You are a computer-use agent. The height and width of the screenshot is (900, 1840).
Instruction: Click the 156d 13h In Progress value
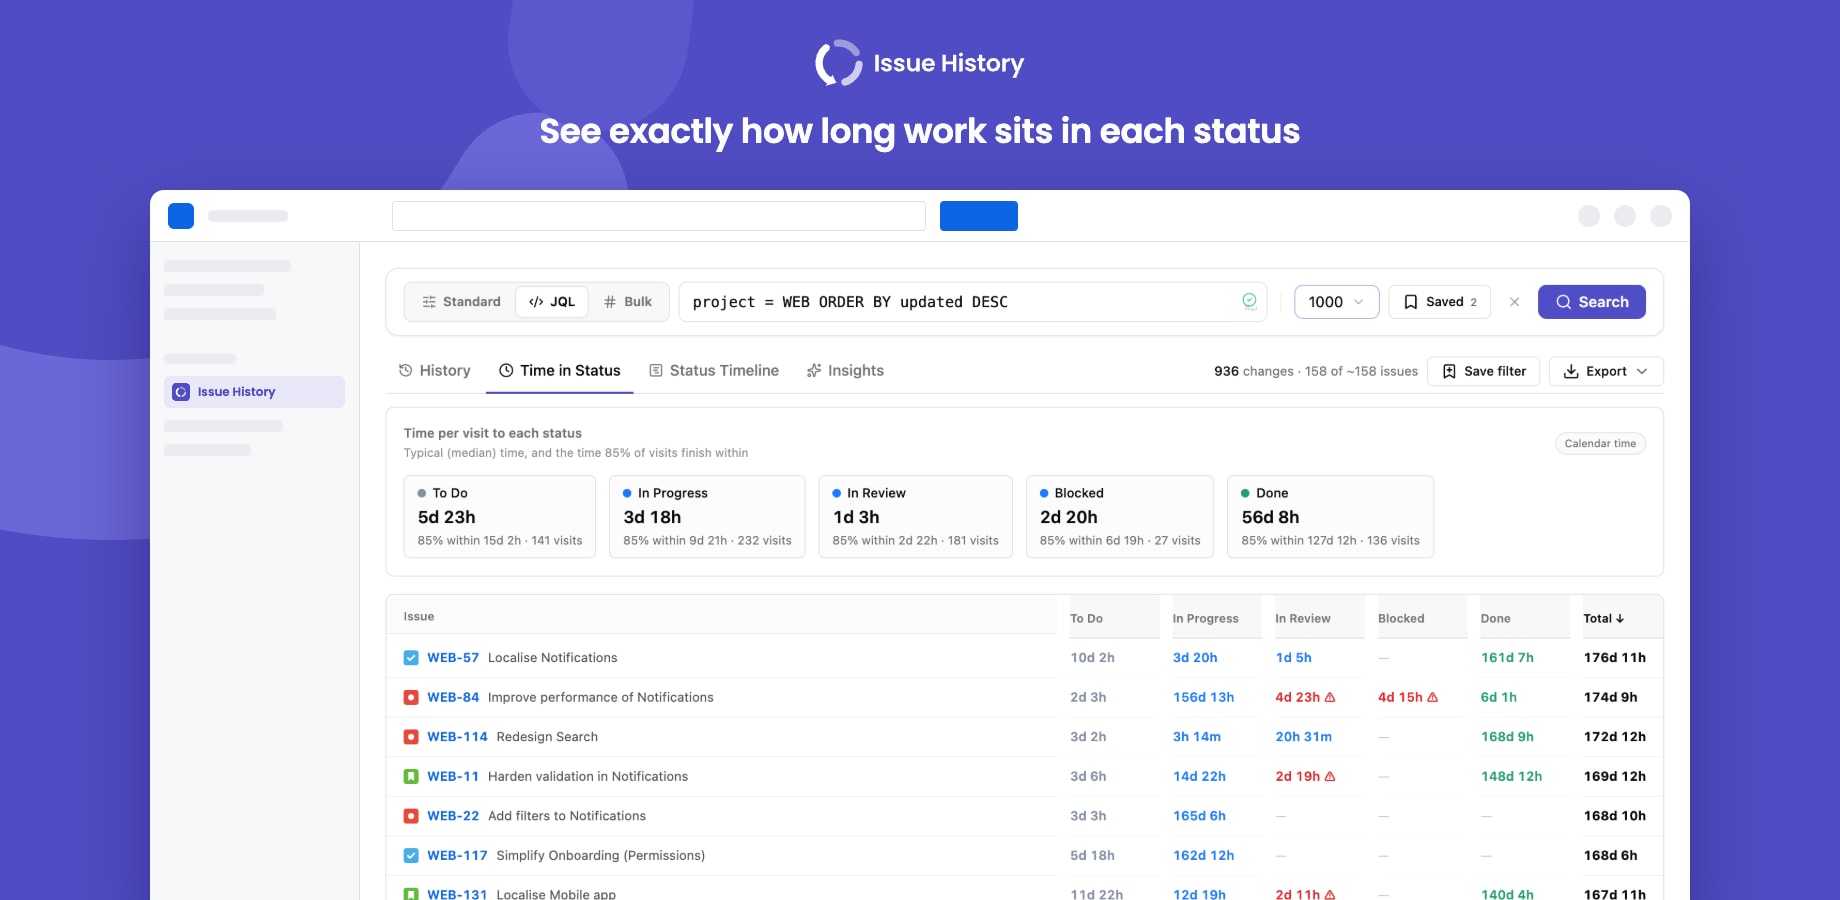pos(1203,697)
